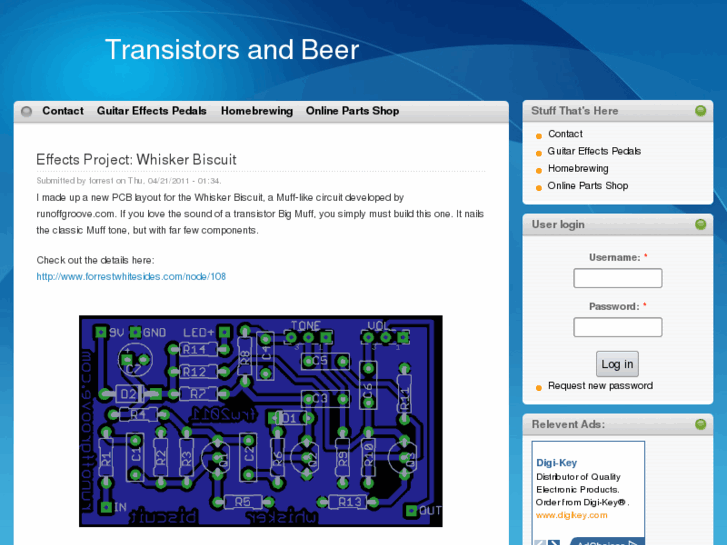Click the 'Check out the details here:' text

[96, 260]
